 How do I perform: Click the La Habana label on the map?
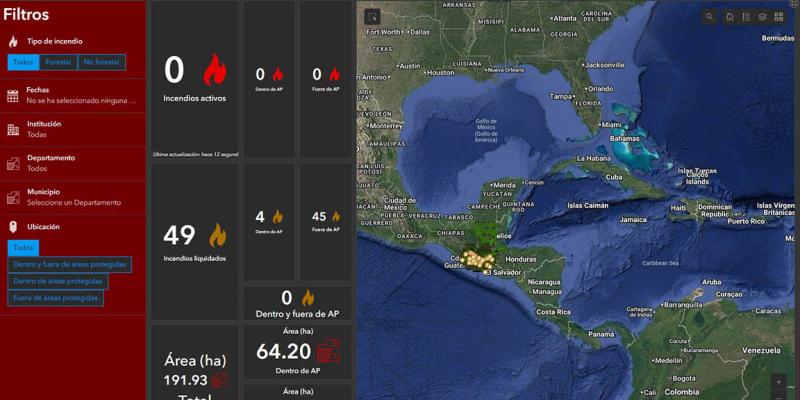592,159
